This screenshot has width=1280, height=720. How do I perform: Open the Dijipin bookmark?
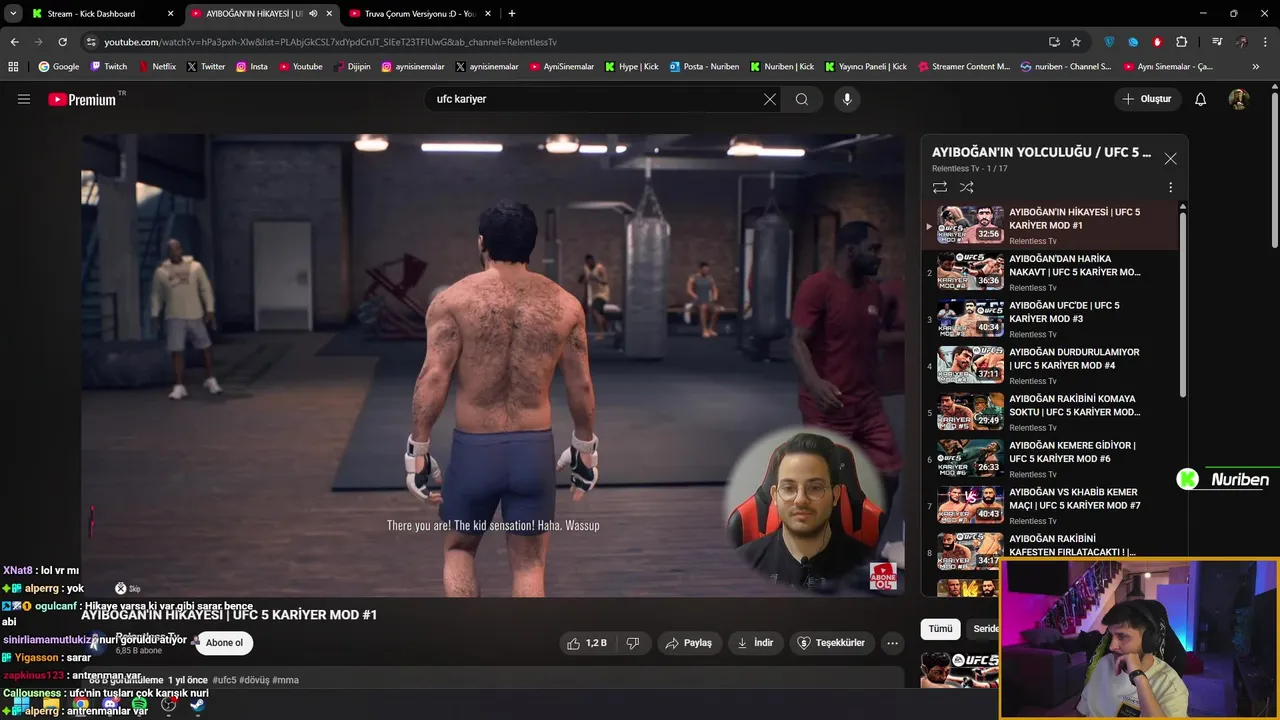(x=351, y=67)
